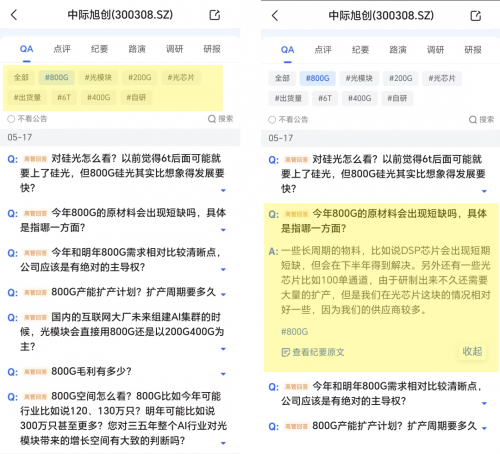Tap the share icon on right screen

click(x=476, y=16)
